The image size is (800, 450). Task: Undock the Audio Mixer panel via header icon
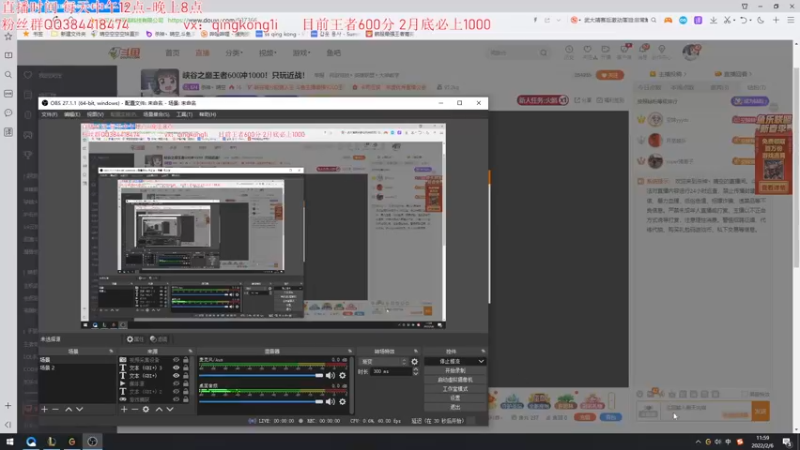pyautogui.click(x=350, y=351)
